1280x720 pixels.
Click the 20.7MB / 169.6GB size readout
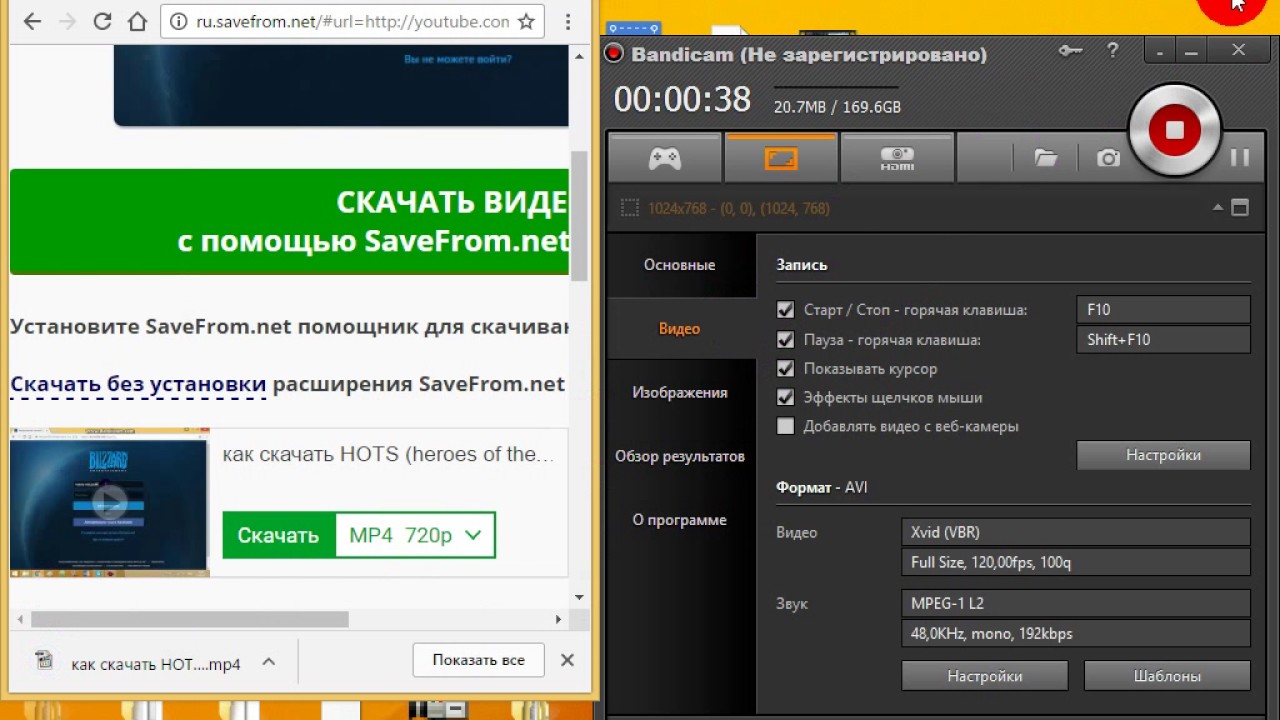click(837, 107)
